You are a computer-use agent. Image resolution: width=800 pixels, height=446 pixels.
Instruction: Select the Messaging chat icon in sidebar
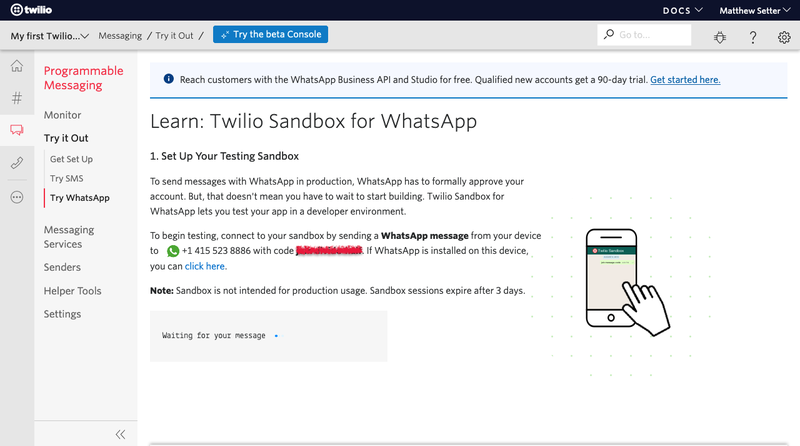click(x=17, y=130)
